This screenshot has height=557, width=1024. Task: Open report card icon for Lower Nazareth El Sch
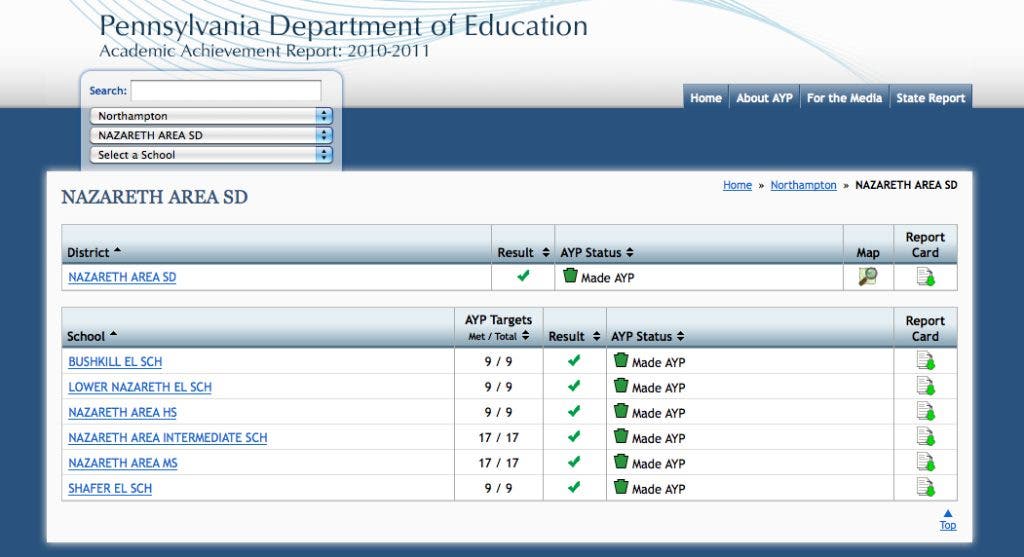pyautogui.click(x=925, y=387)
